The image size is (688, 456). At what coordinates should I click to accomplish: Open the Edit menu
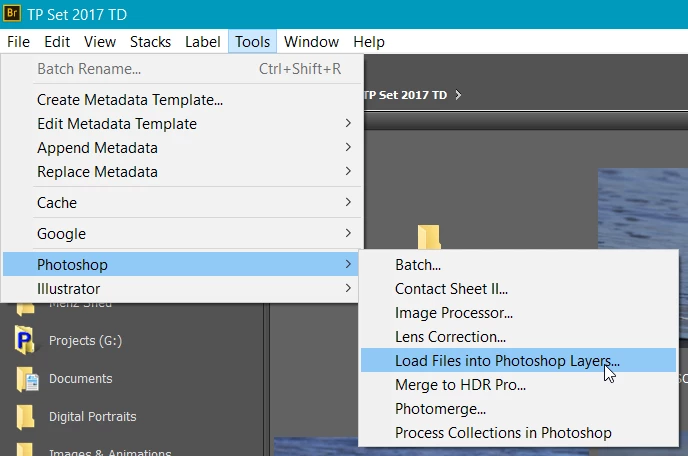click(57, 42)
